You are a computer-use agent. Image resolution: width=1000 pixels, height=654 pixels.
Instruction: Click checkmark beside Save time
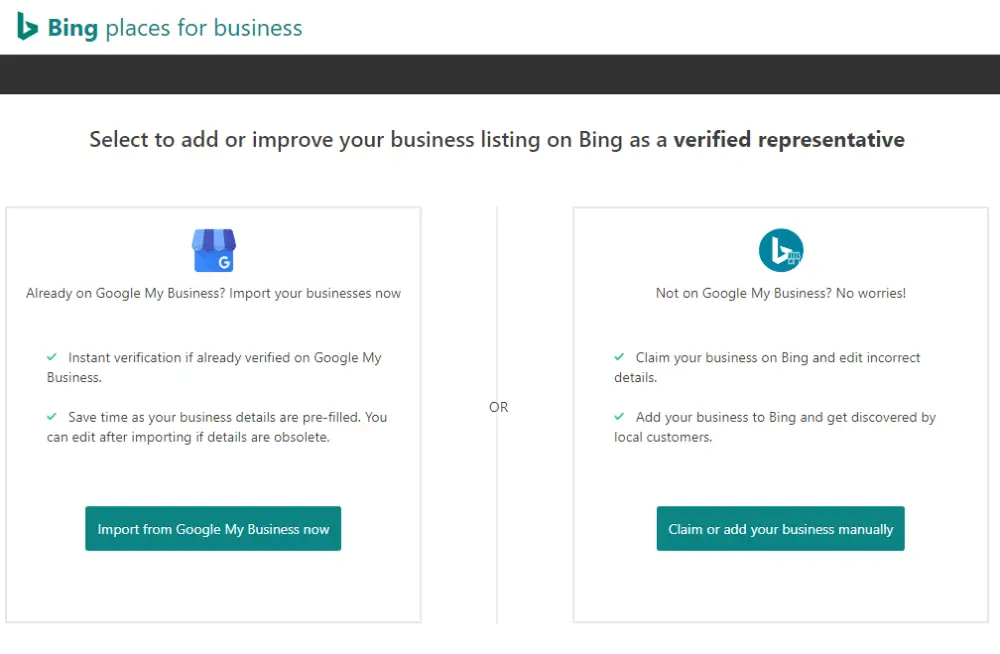tap(52, 417)
